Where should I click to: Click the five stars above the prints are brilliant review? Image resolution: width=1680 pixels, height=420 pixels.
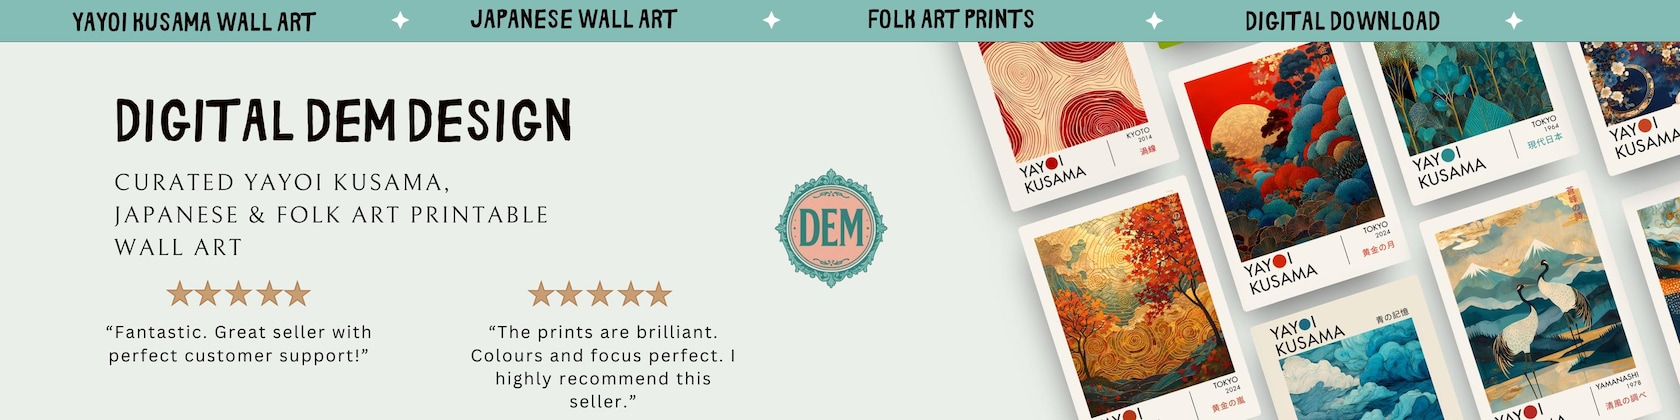[x=599, y=294]
